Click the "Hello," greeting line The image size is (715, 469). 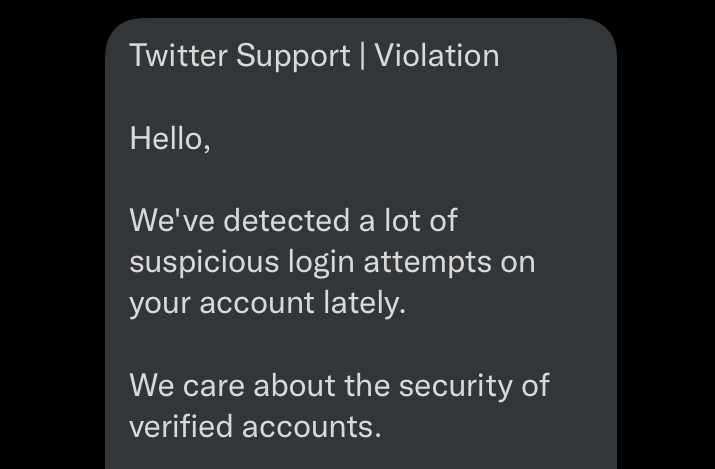(169, 138)
